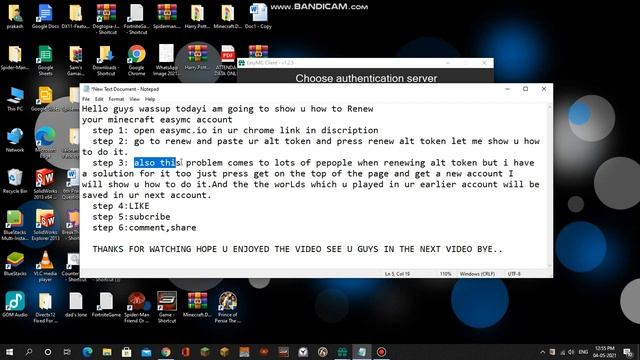Open the View menu in Notepad
640x360 pixels.
pos(134,99)
